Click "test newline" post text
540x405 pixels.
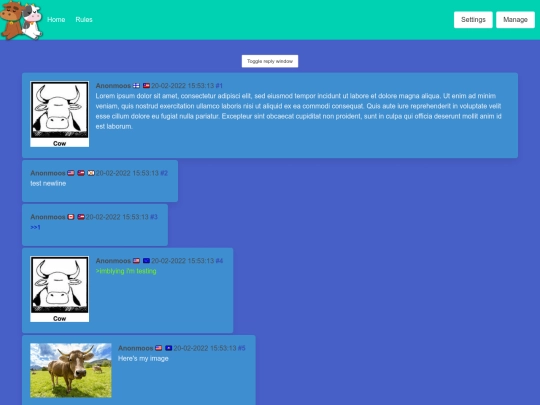(48, 184)
